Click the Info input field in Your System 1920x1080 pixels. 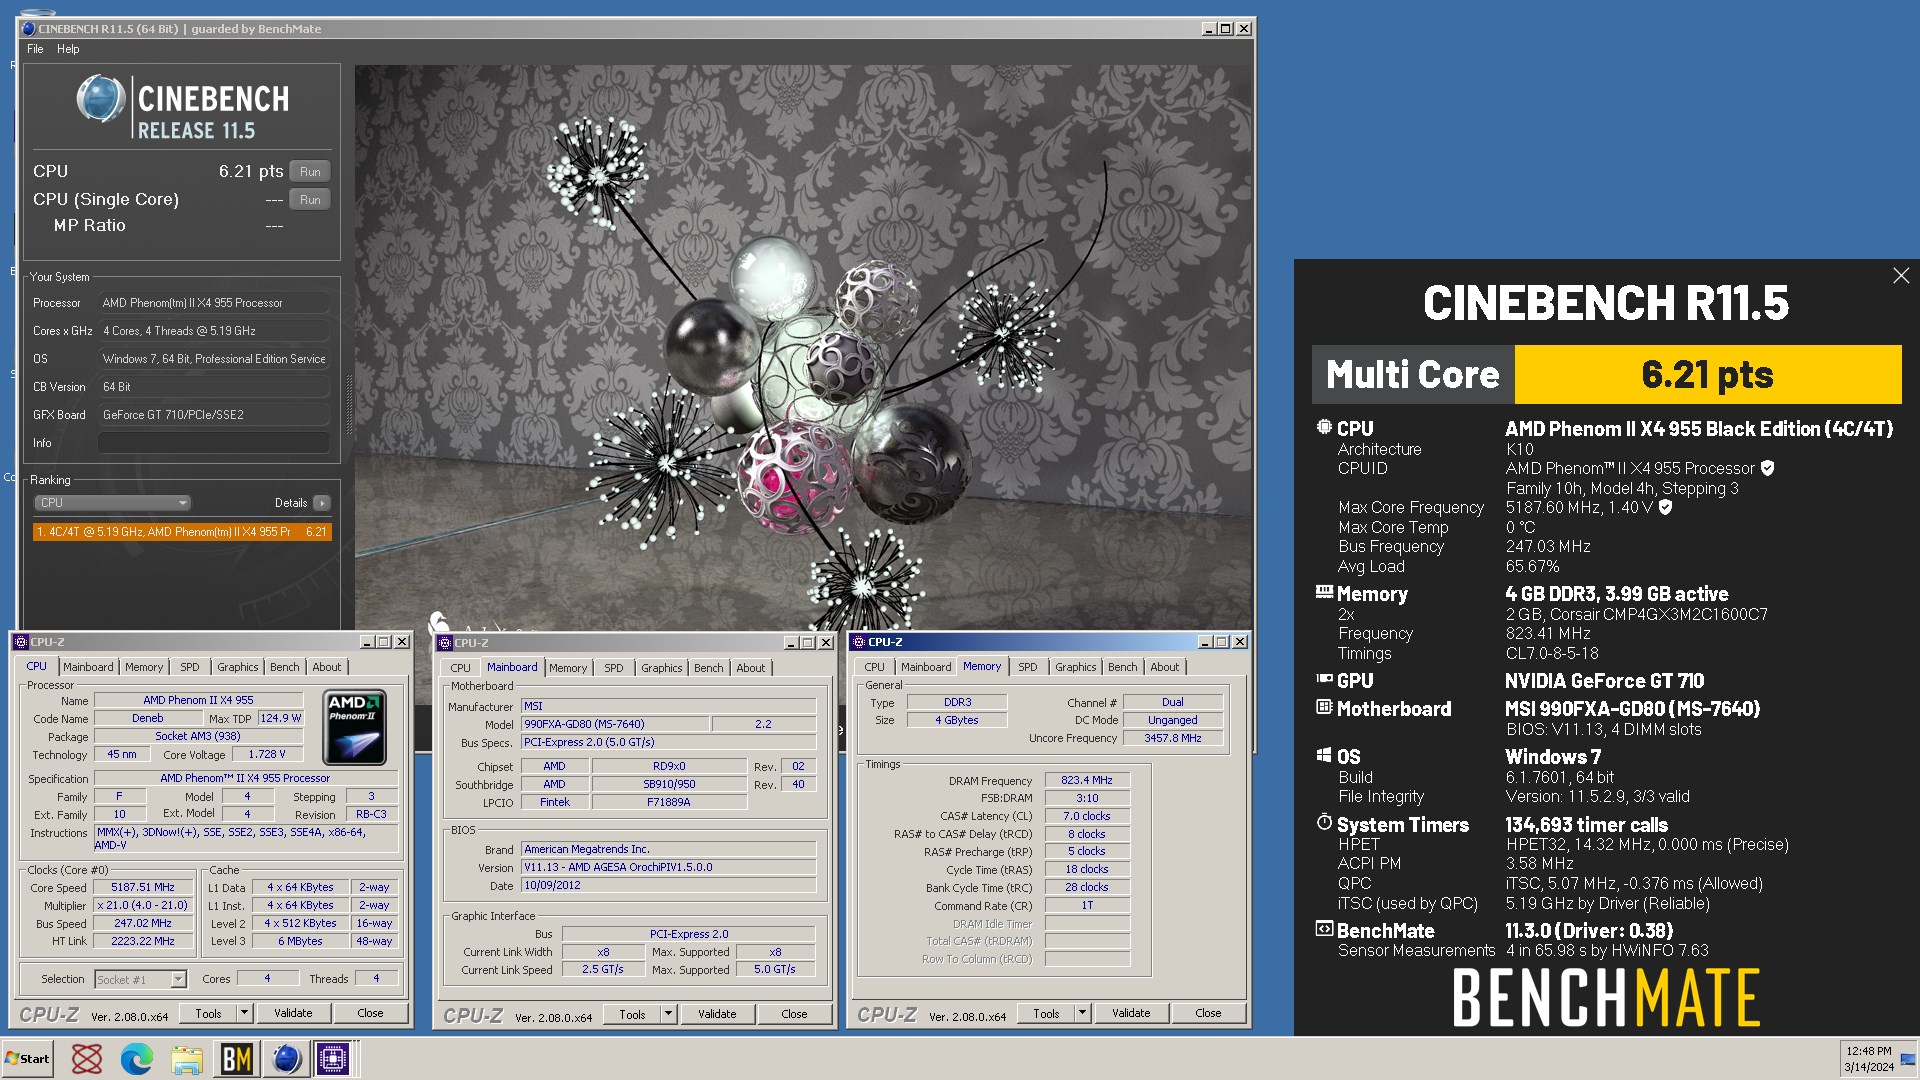214,443
